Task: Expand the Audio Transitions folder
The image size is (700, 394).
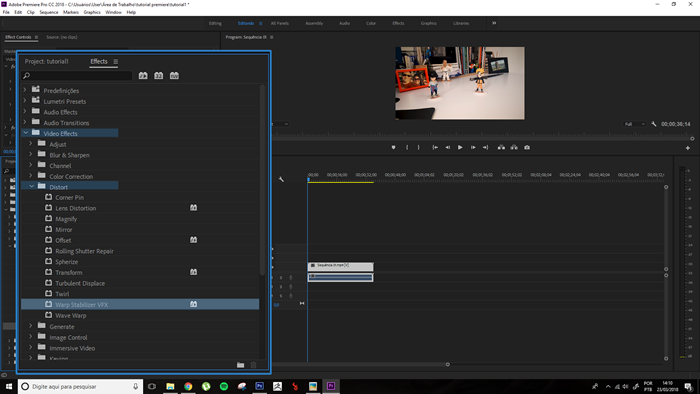Action: pyautogui.click(x=25, y=122)
